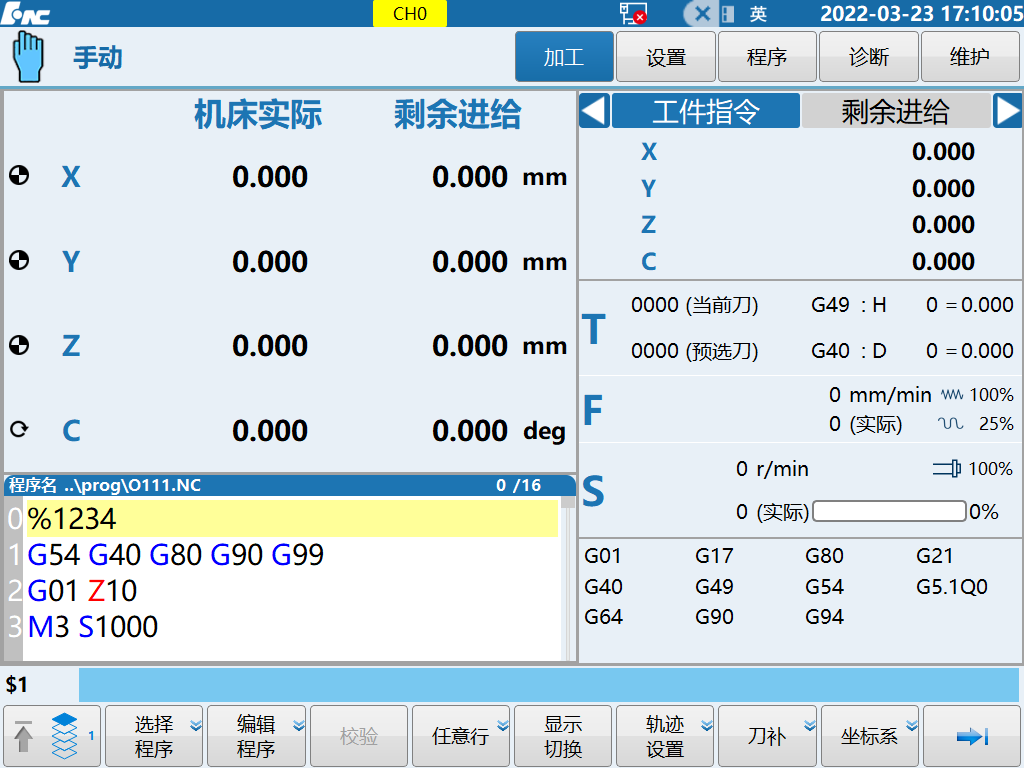Click the manual mode hand icon
1024x768 pixels.
pos(29,56)
